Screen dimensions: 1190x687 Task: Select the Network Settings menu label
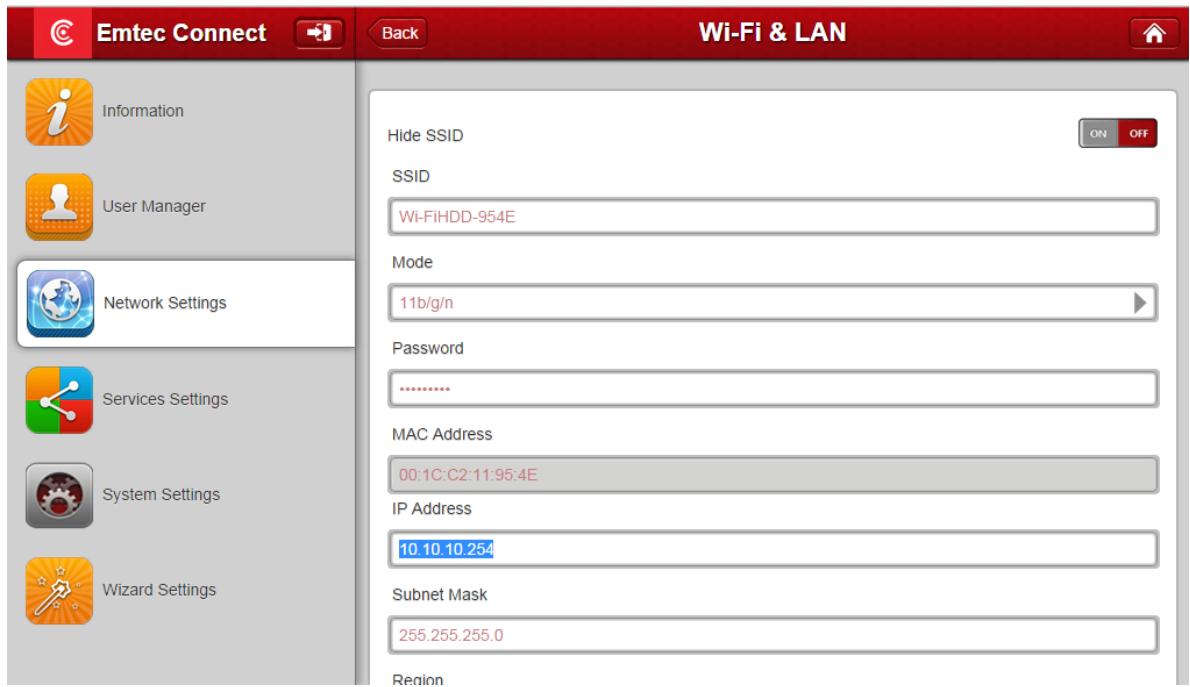(x=165, y=303)
